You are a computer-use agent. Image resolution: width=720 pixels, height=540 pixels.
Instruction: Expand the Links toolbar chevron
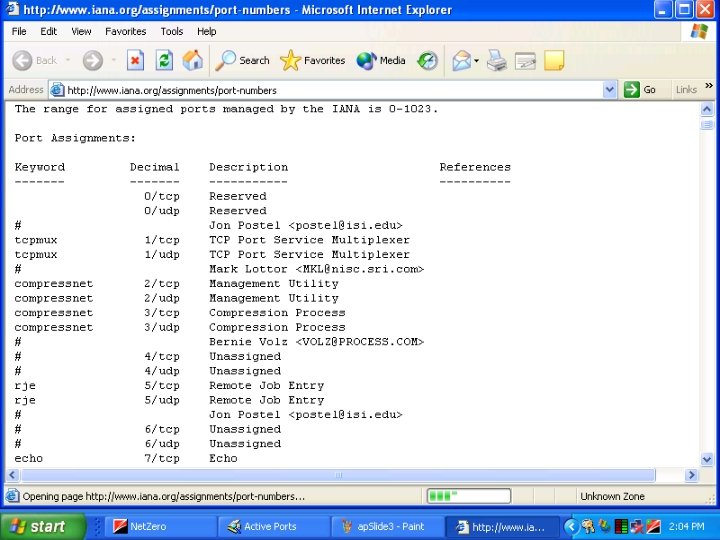click(709, 86)
